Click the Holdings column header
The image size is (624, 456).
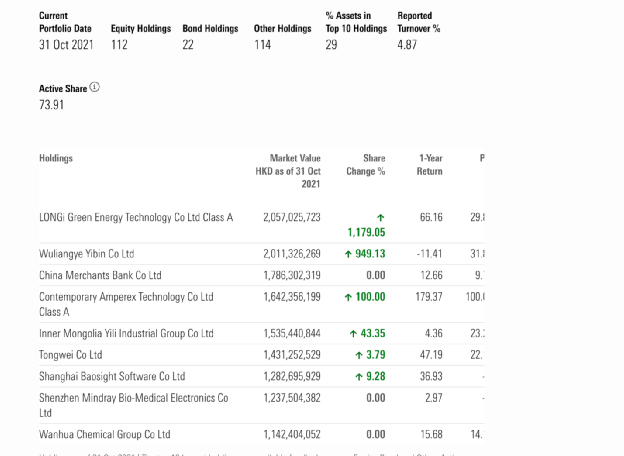pyautogui.click(x=56, y=158)
